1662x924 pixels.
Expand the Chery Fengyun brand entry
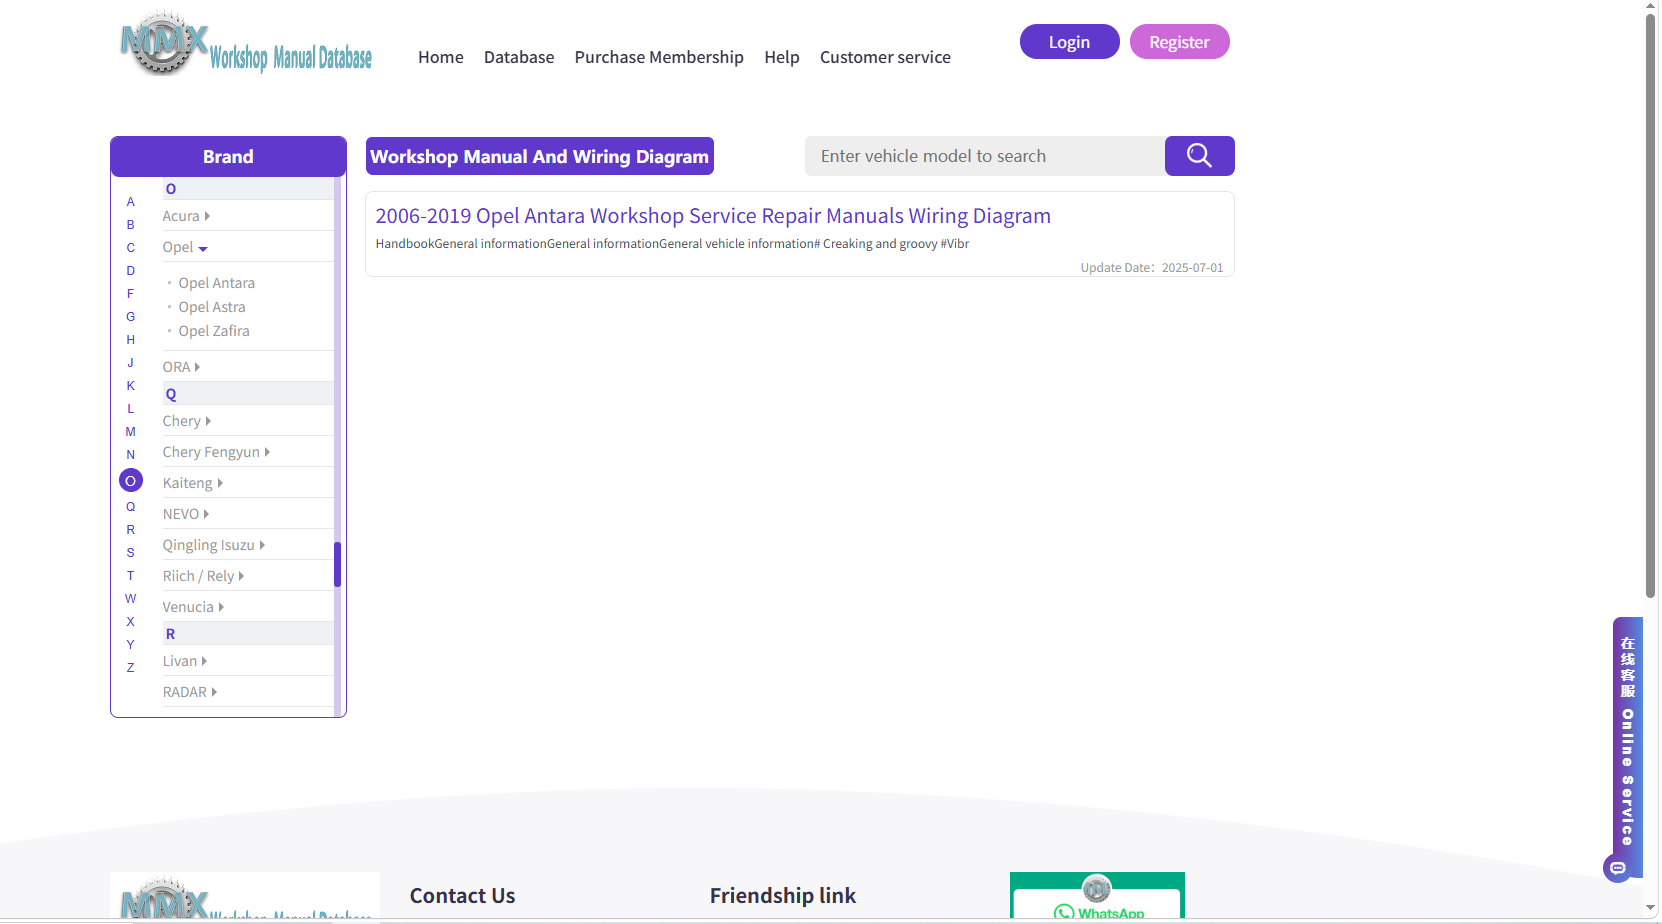click(x=216, y=452)
